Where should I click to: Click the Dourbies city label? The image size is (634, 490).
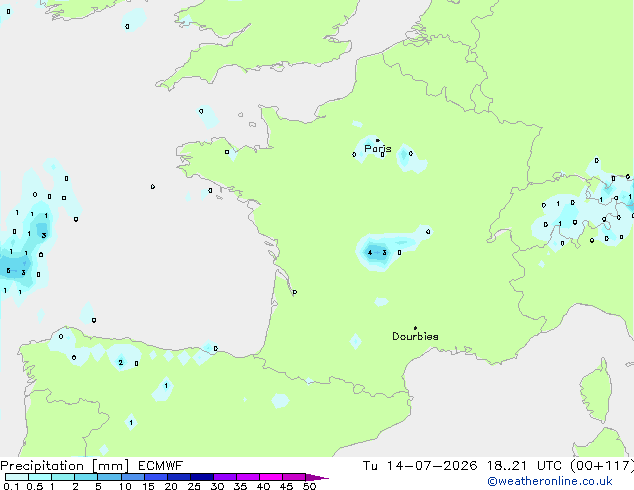(x=415, y=336)
